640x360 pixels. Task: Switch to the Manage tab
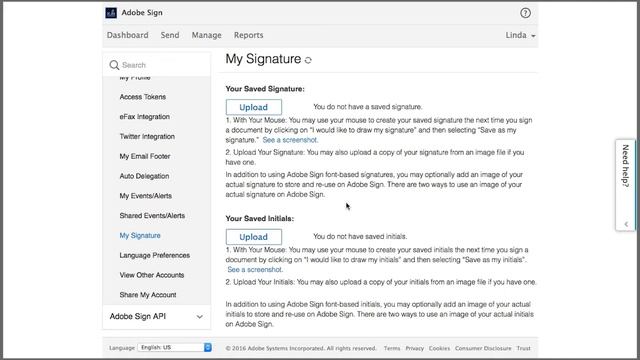207,35
